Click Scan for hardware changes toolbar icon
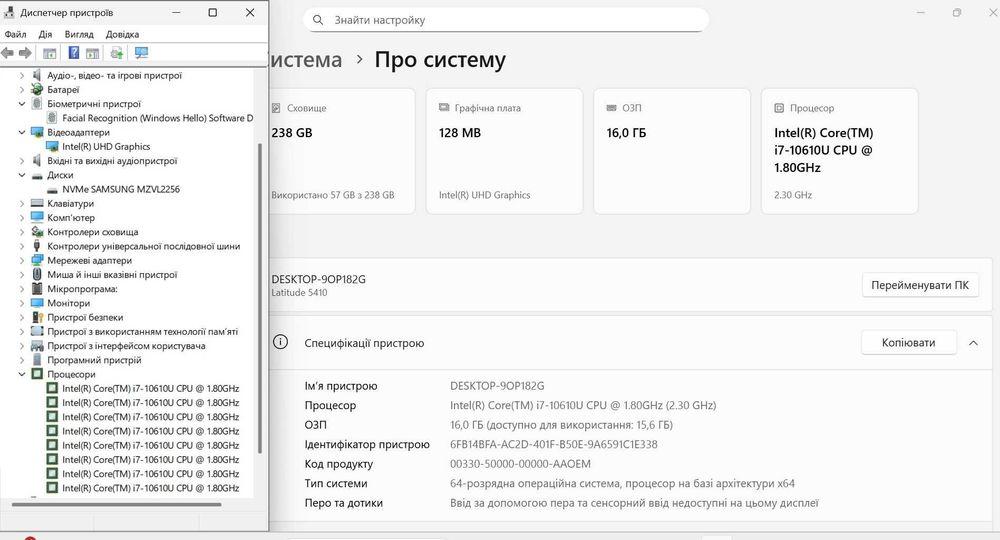 click(141, 53)
